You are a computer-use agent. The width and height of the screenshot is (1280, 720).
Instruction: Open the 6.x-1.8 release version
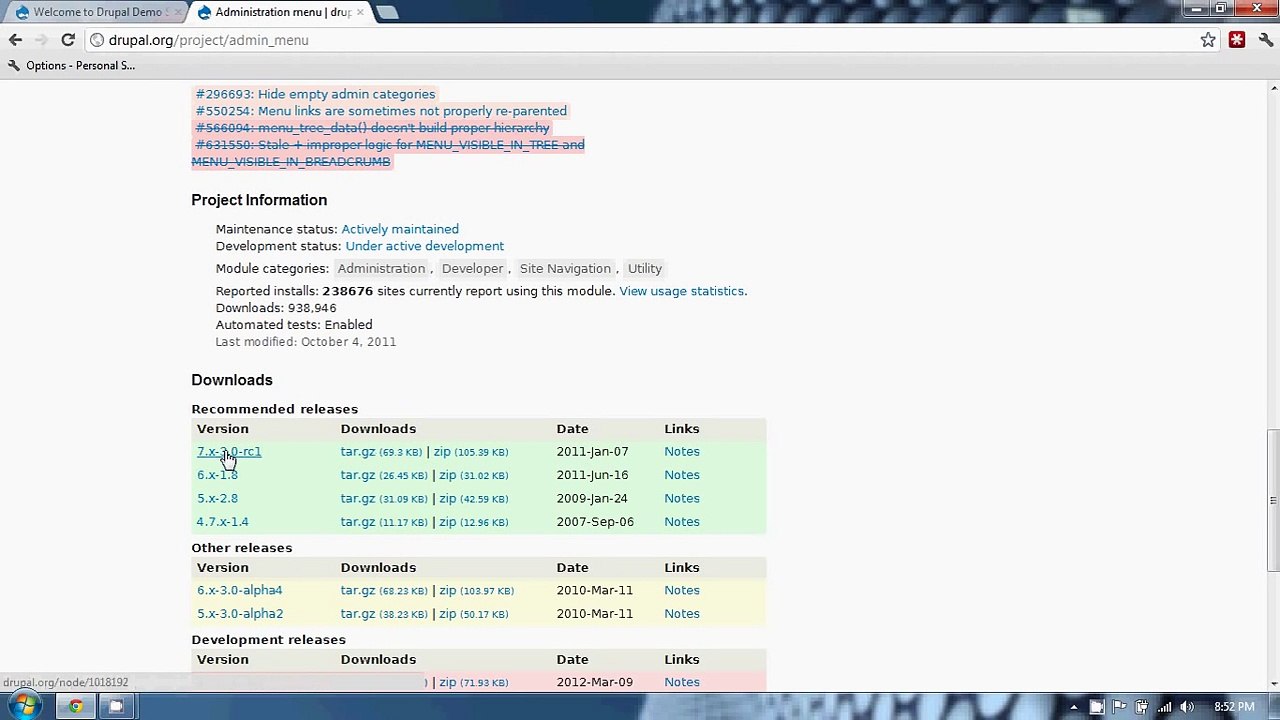[217, 475]
